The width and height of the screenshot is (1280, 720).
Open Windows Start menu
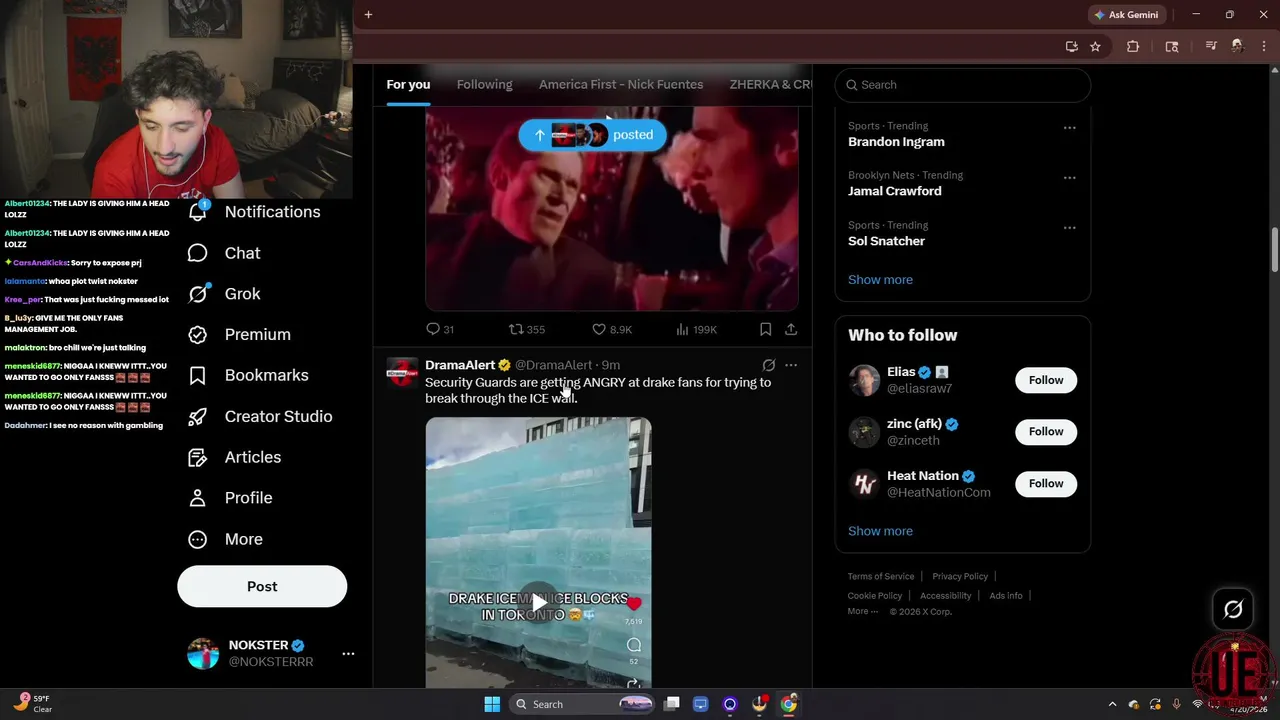(492, 704)
